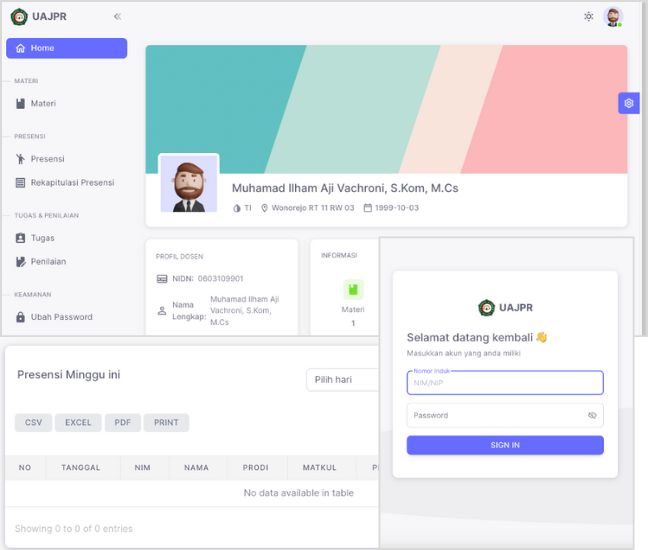Collapse sidebar with double chevron icon
The image size is (648, 550).
[x=117, y=16]
